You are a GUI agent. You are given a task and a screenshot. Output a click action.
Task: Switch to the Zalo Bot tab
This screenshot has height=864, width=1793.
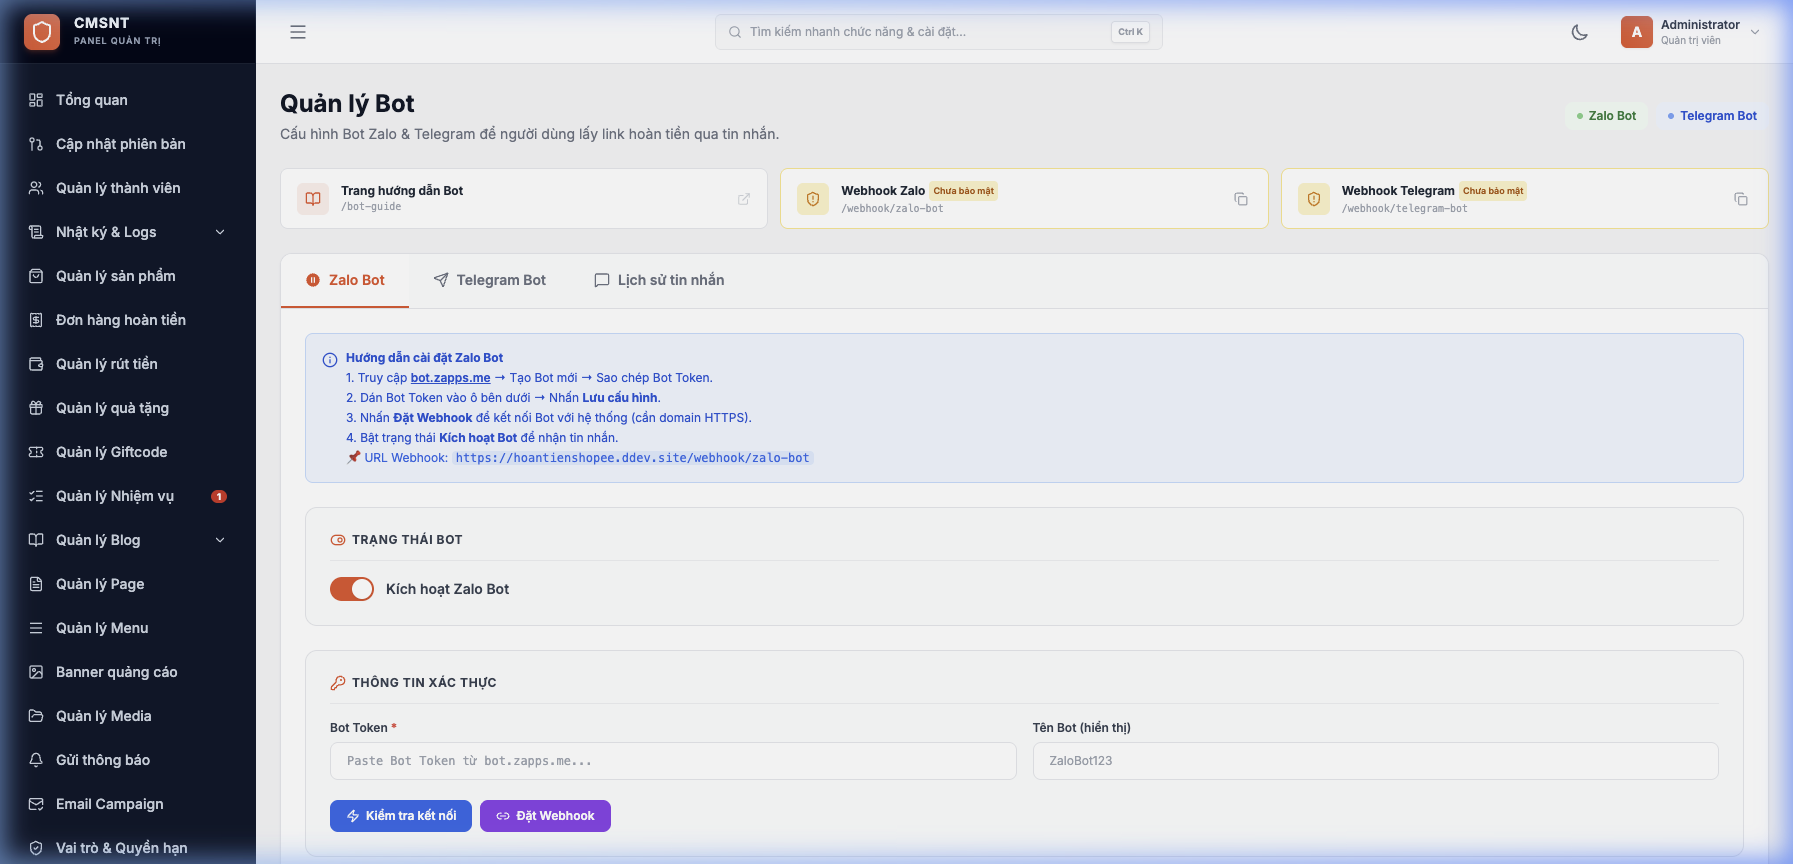[345, 280]
